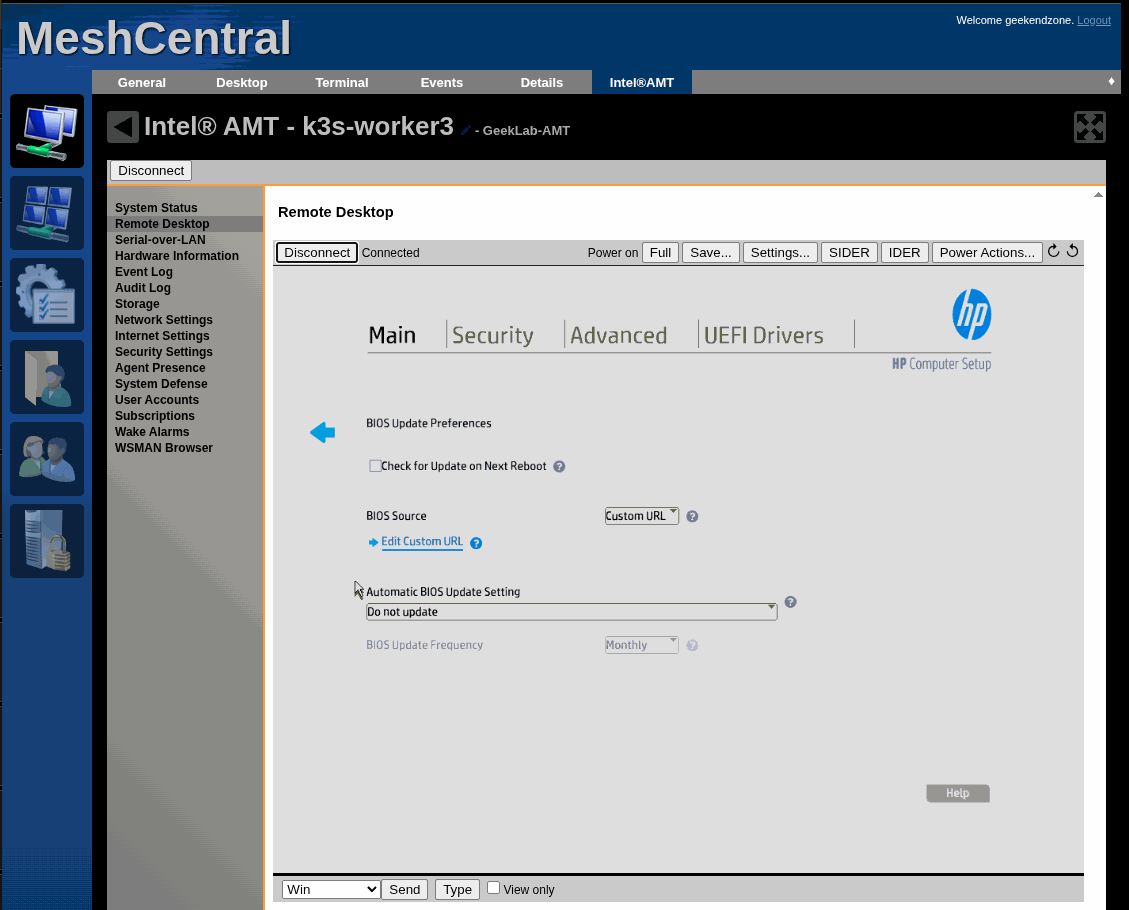Open Event Log in the side menu
Viewport: 1129px width, 910px height.
(143, 272)
